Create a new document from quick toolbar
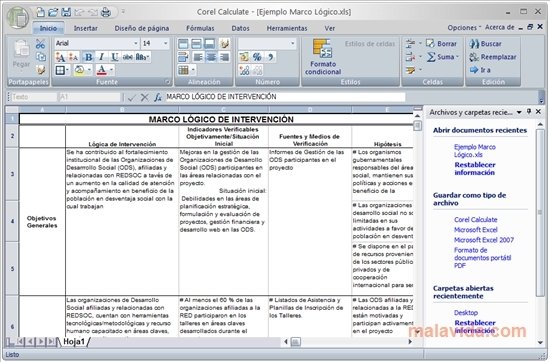Image resolution: width=550 pixels, height=362 pixels. click(41, 12)
